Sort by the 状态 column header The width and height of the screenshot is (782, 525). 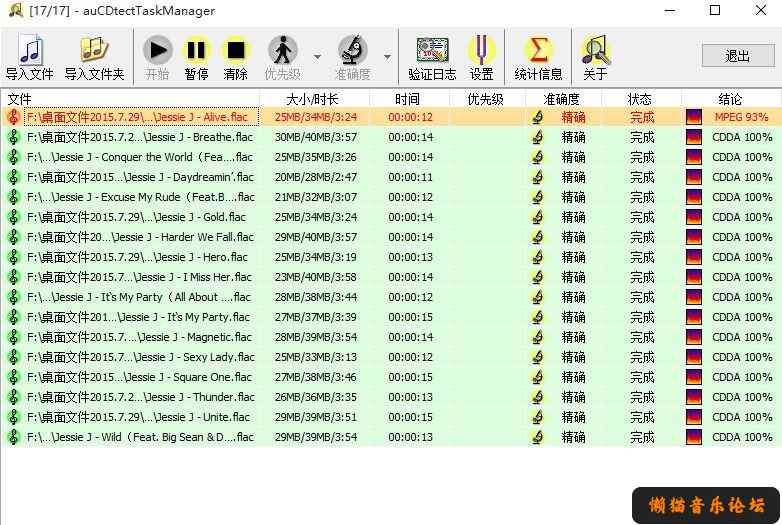(641, 99)
